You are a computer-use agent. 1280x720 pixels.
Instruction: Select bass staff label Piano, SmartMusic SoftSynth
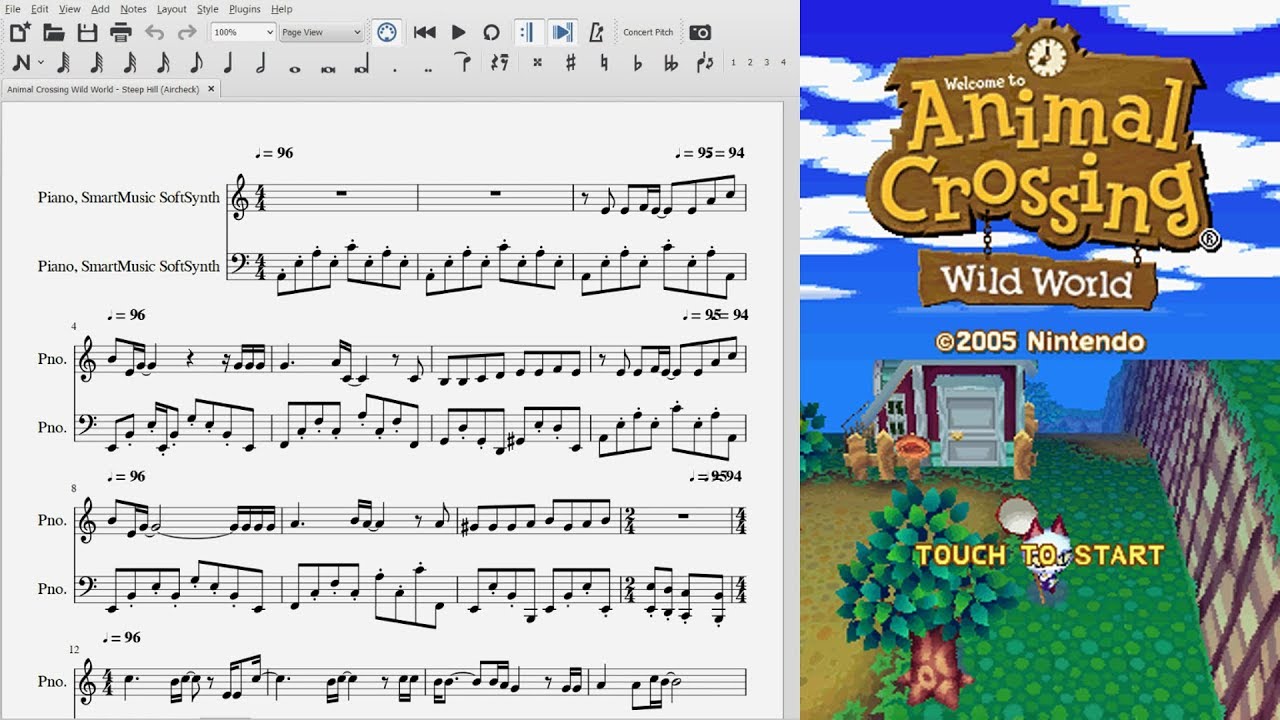[x=129, y=266]
